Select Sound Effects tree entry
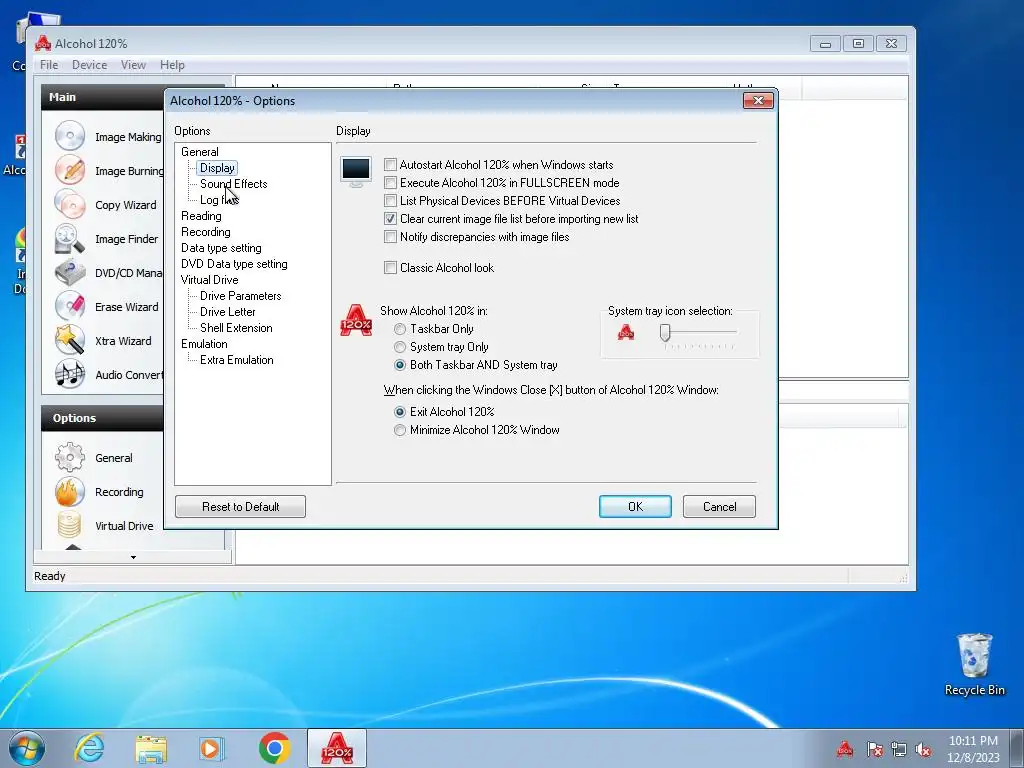The width and height of the screenshot is (1024, 768). tap(234, 184)
